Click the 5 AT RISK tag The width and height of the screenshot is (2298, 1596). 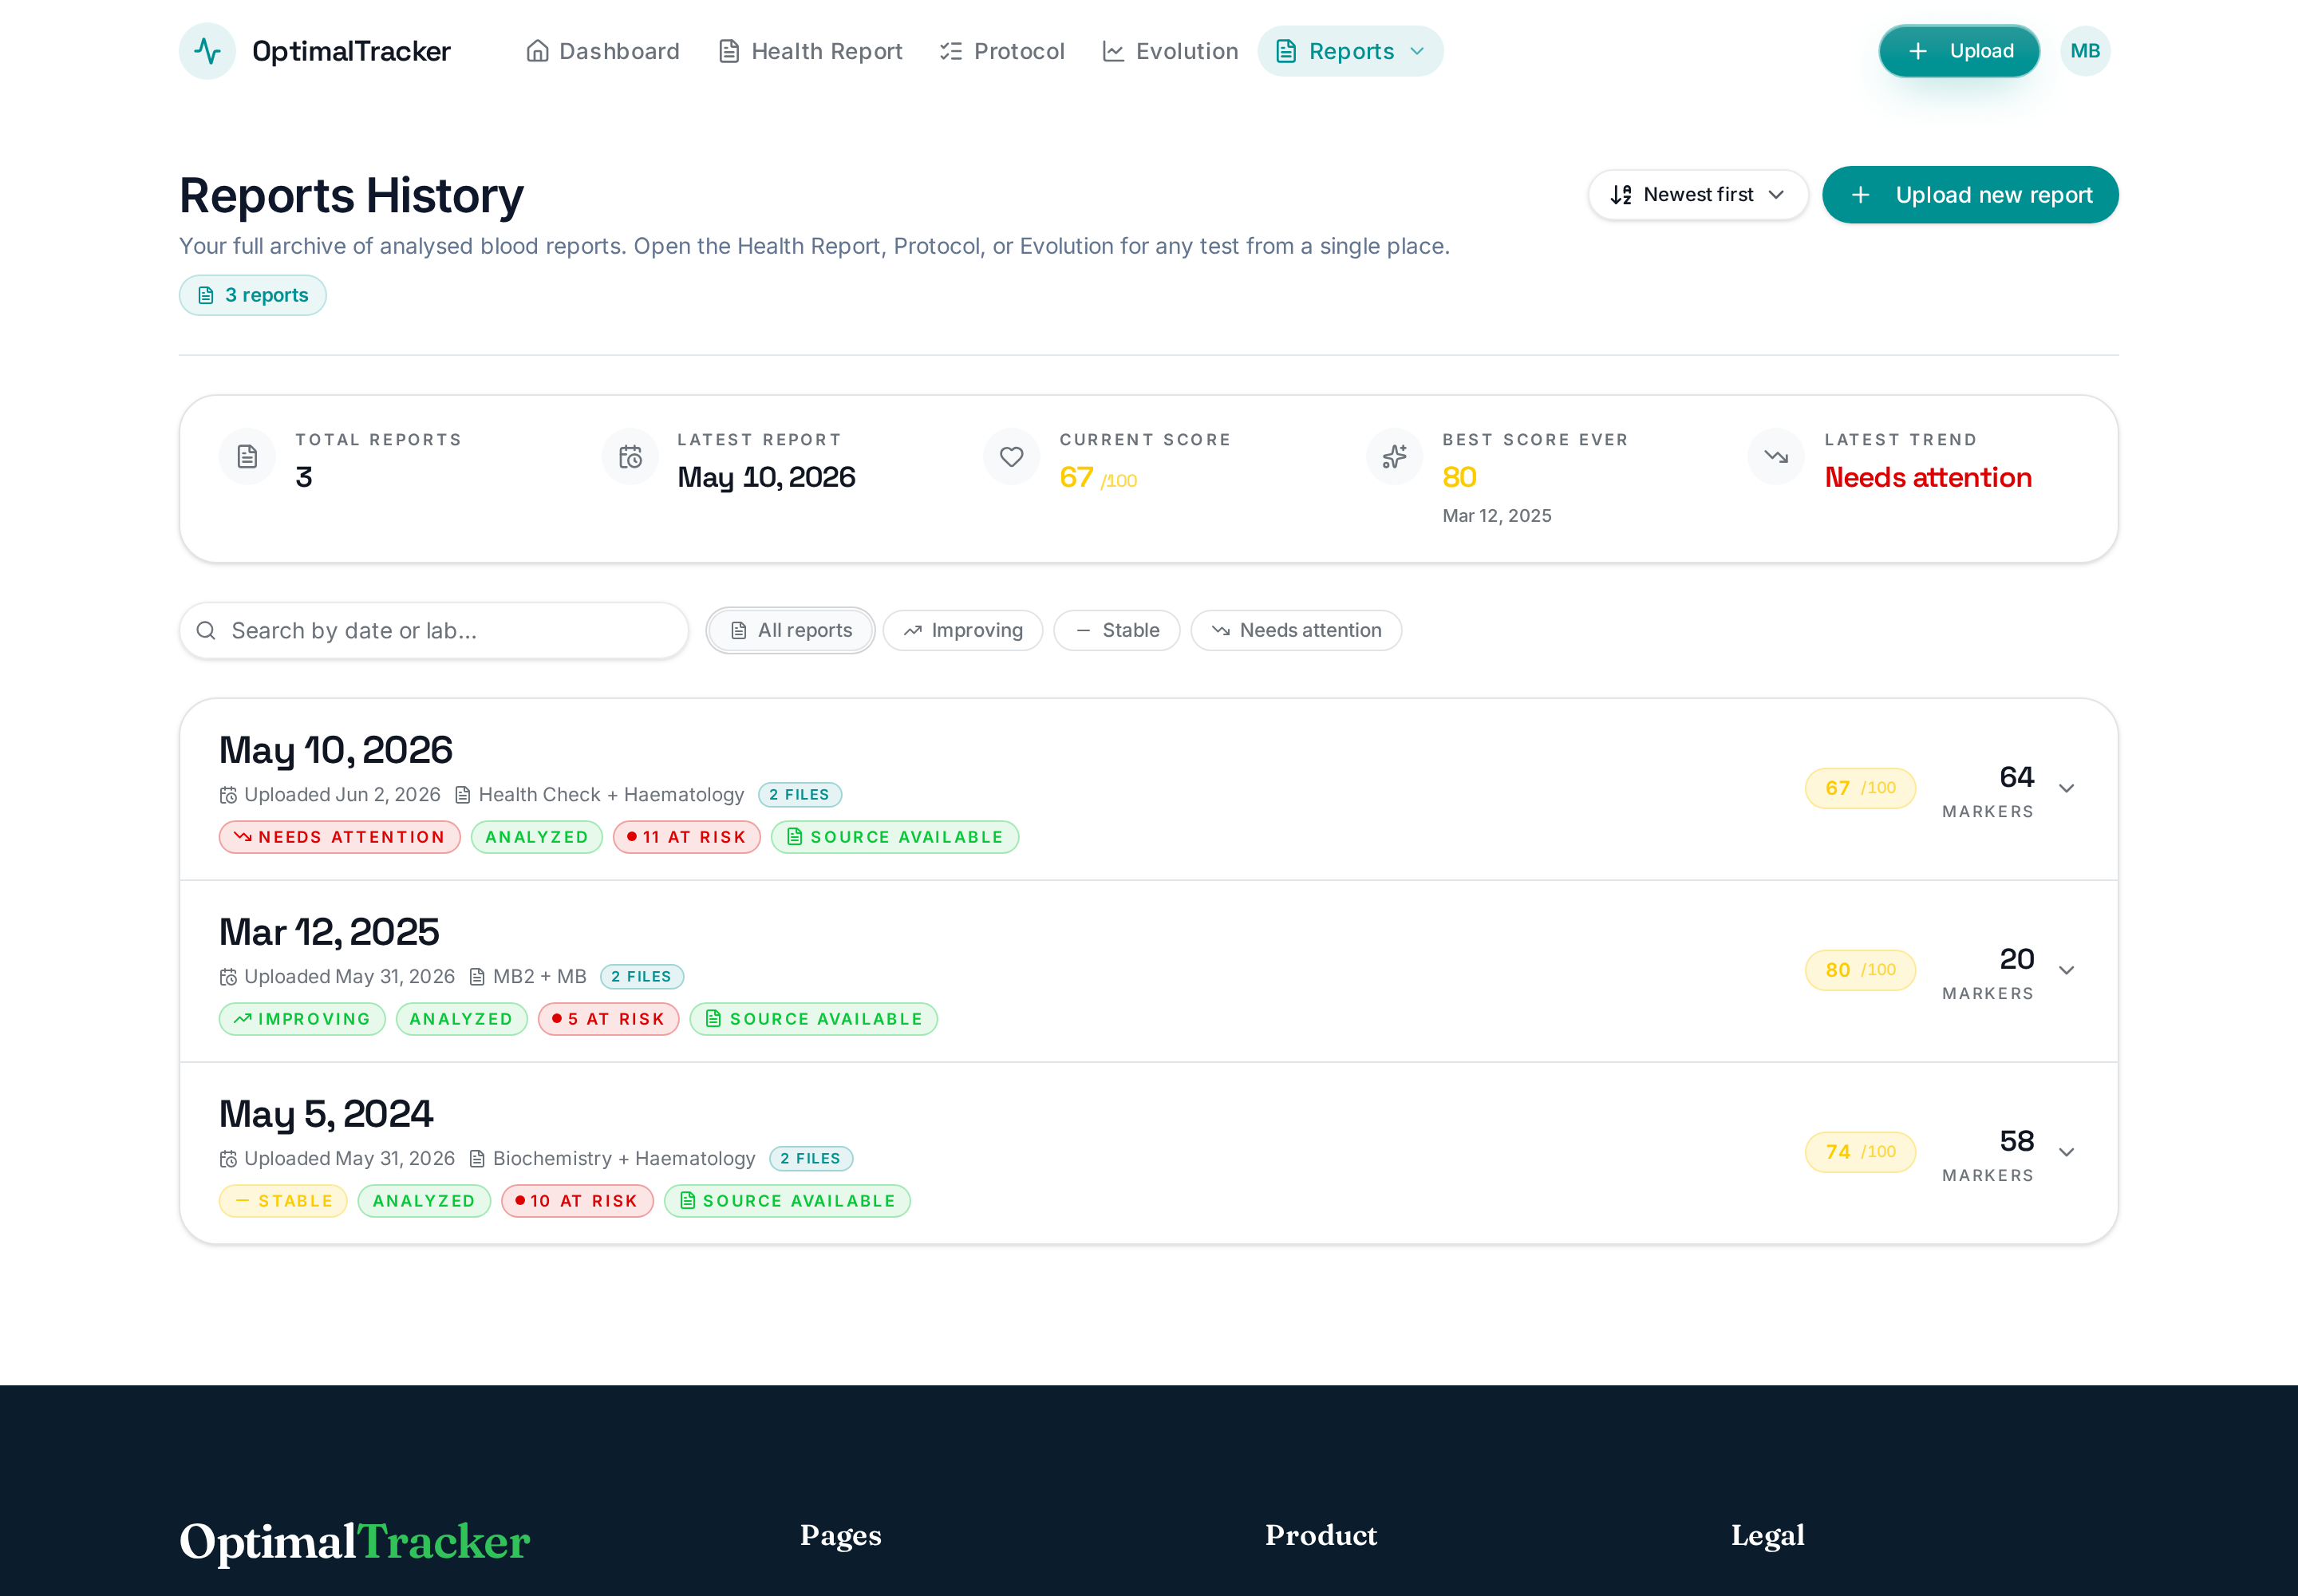[x=609, y=1019]
